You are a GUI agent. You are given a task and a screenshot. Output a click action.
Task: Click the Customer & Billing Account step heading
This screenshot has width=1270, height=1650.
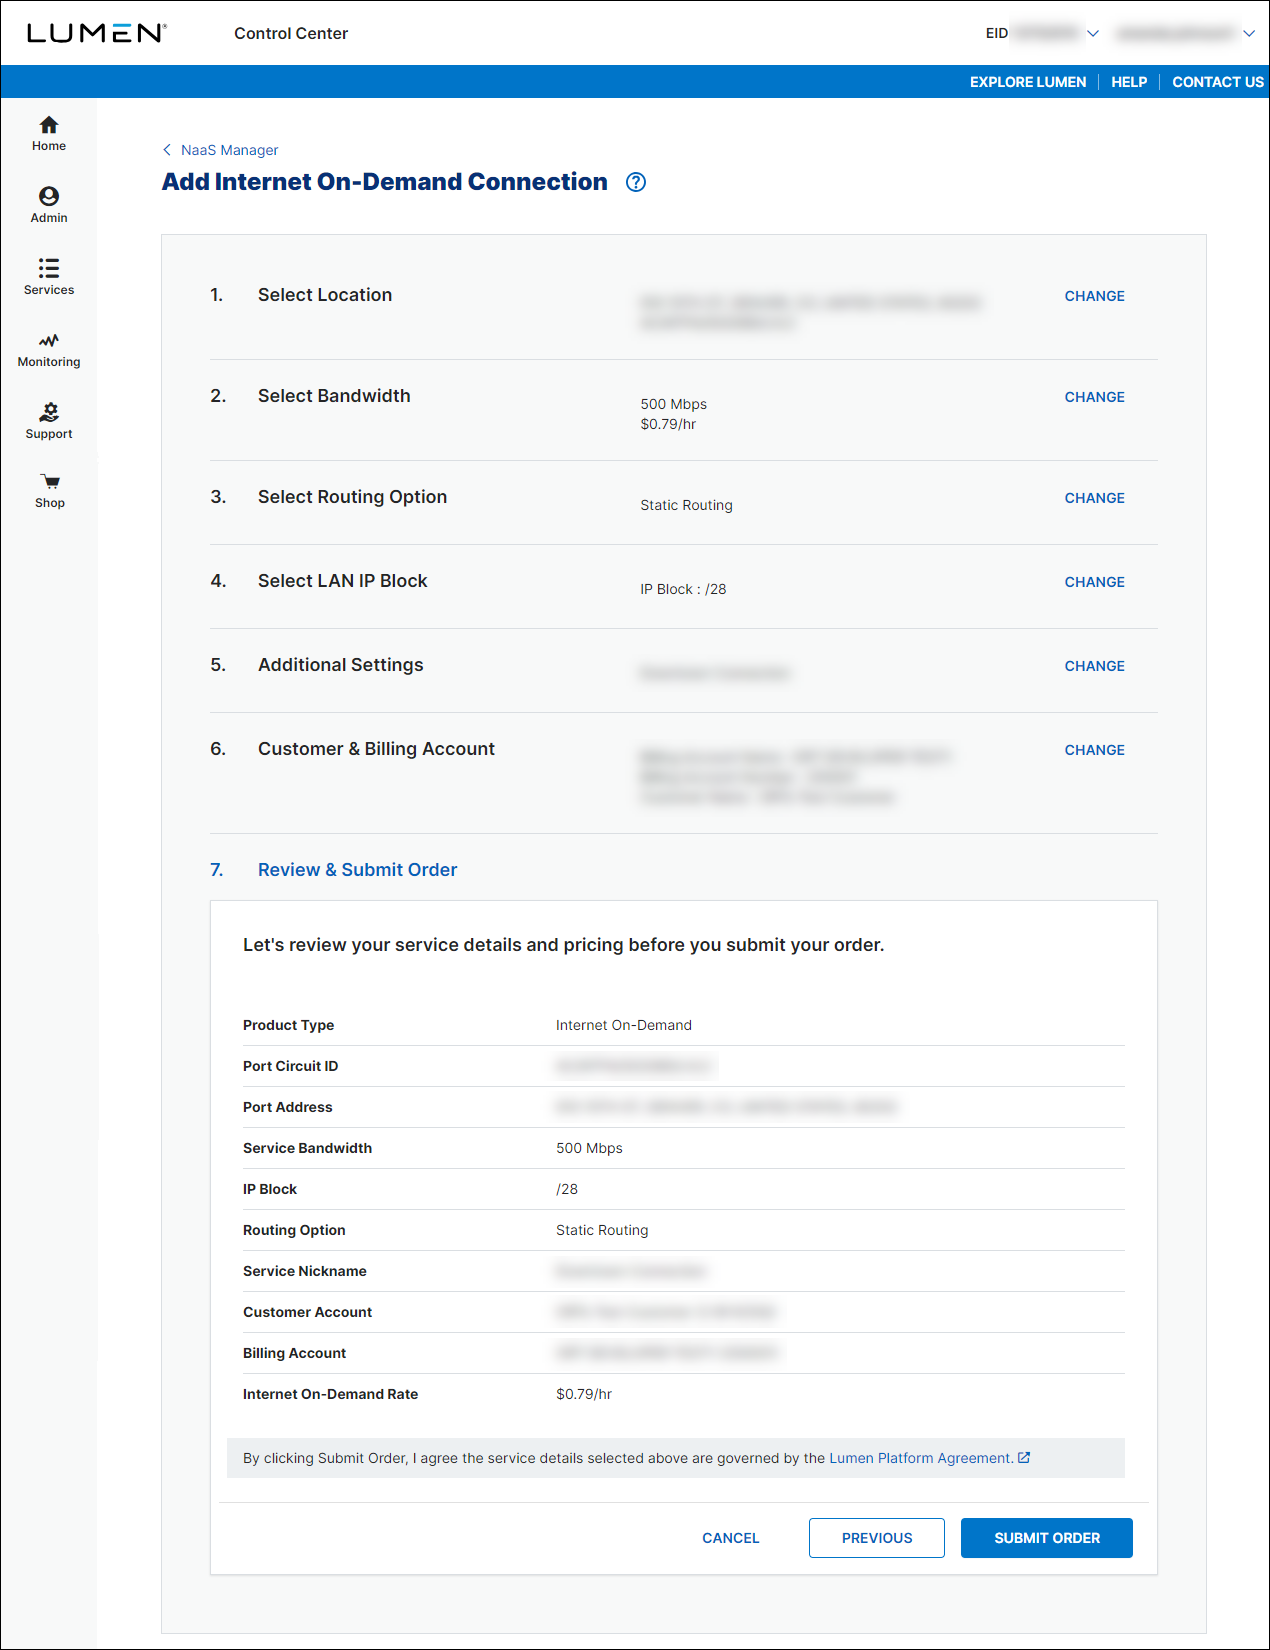[376, 749]
